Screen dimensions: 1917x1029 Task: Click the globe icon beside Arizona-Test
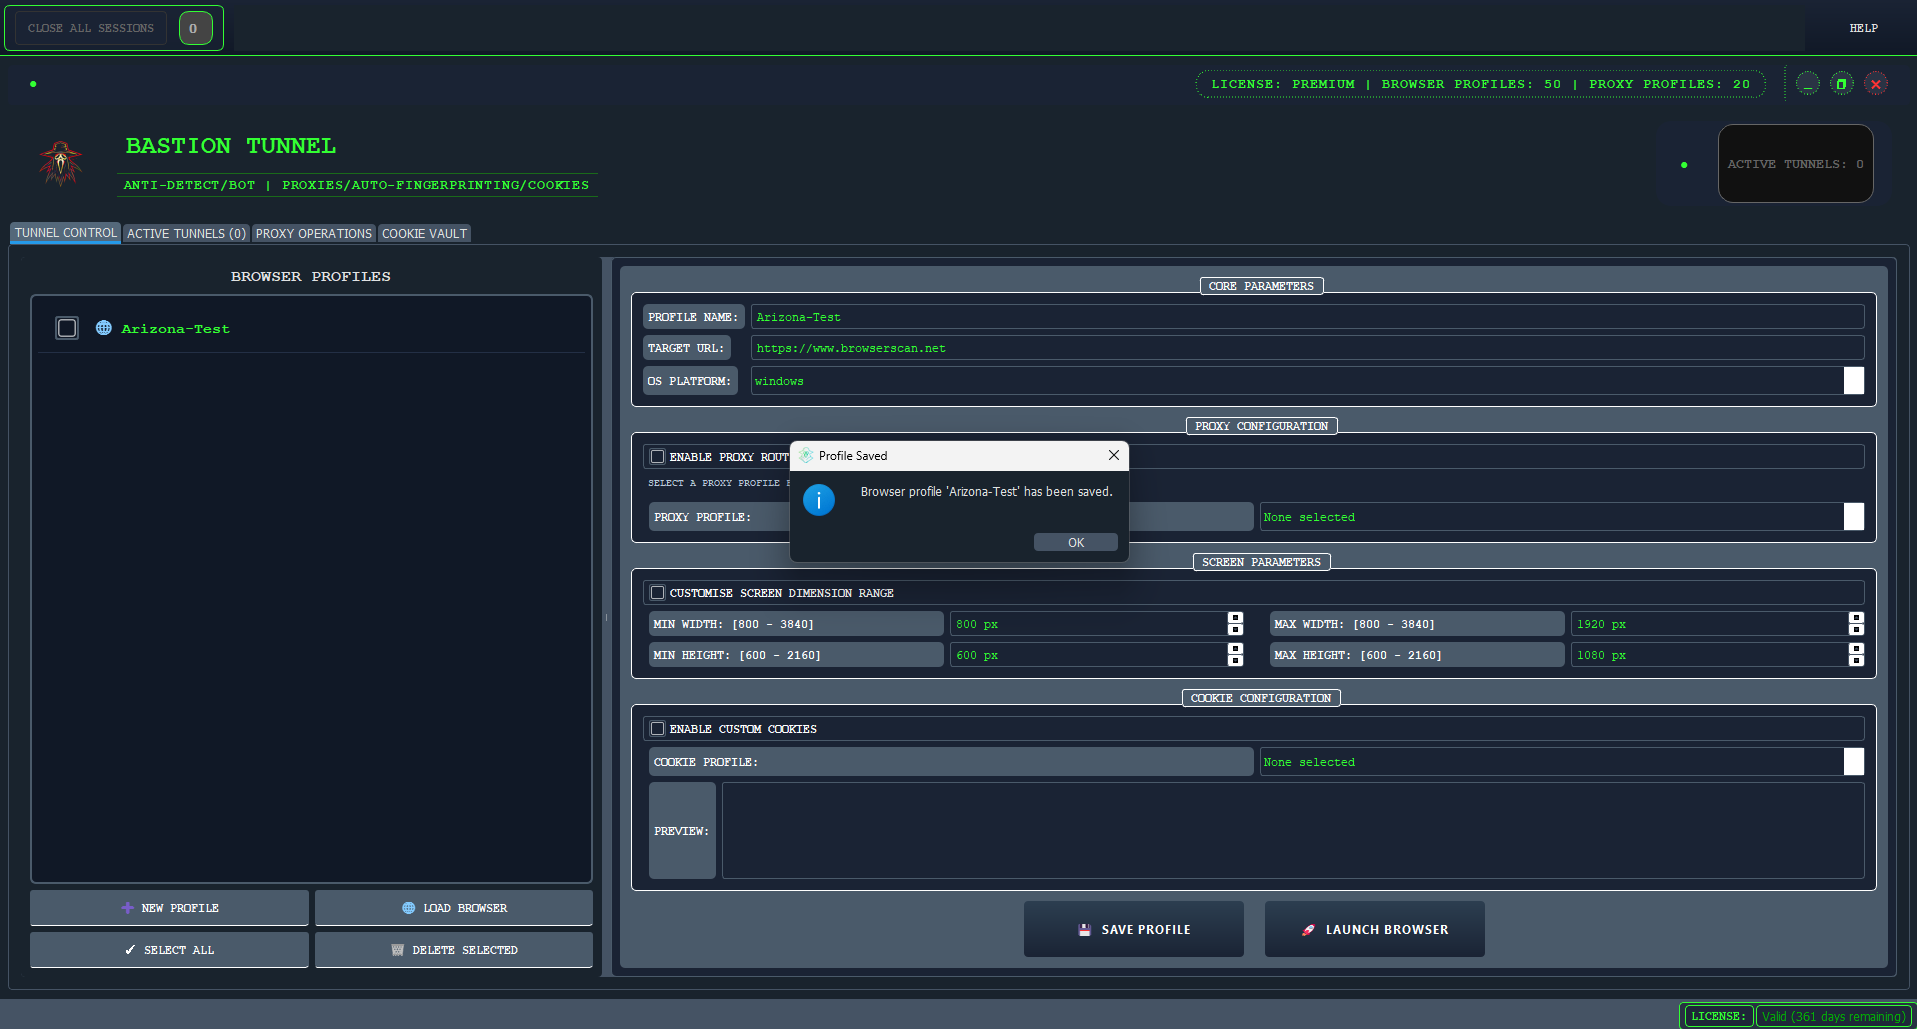tap(103, 328)
